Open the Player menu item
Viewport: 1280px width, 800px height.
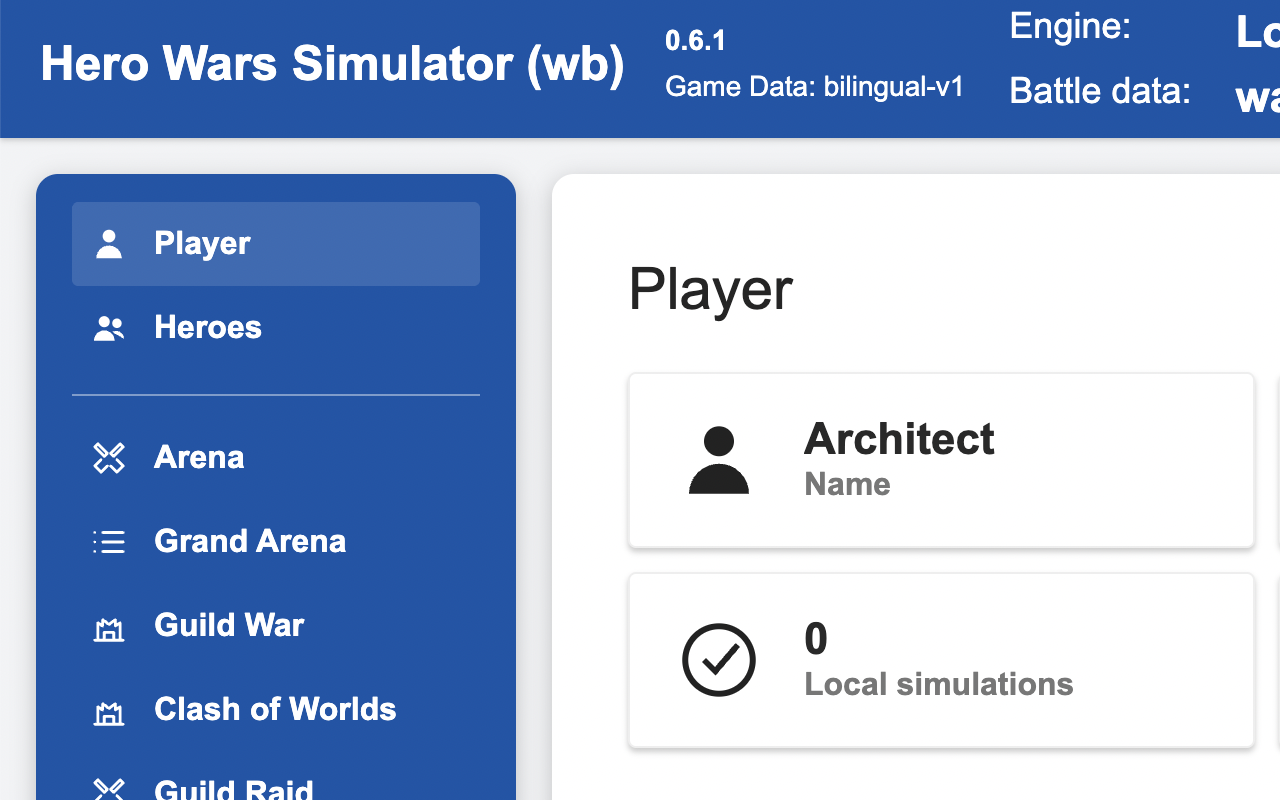click(x=276, y=244)
